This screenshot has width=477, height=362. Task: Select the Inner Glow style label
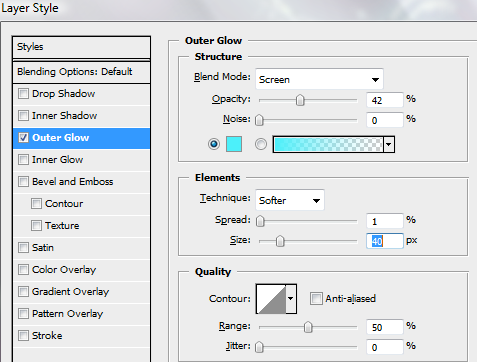pyautogui.click(x=57, y=160)
